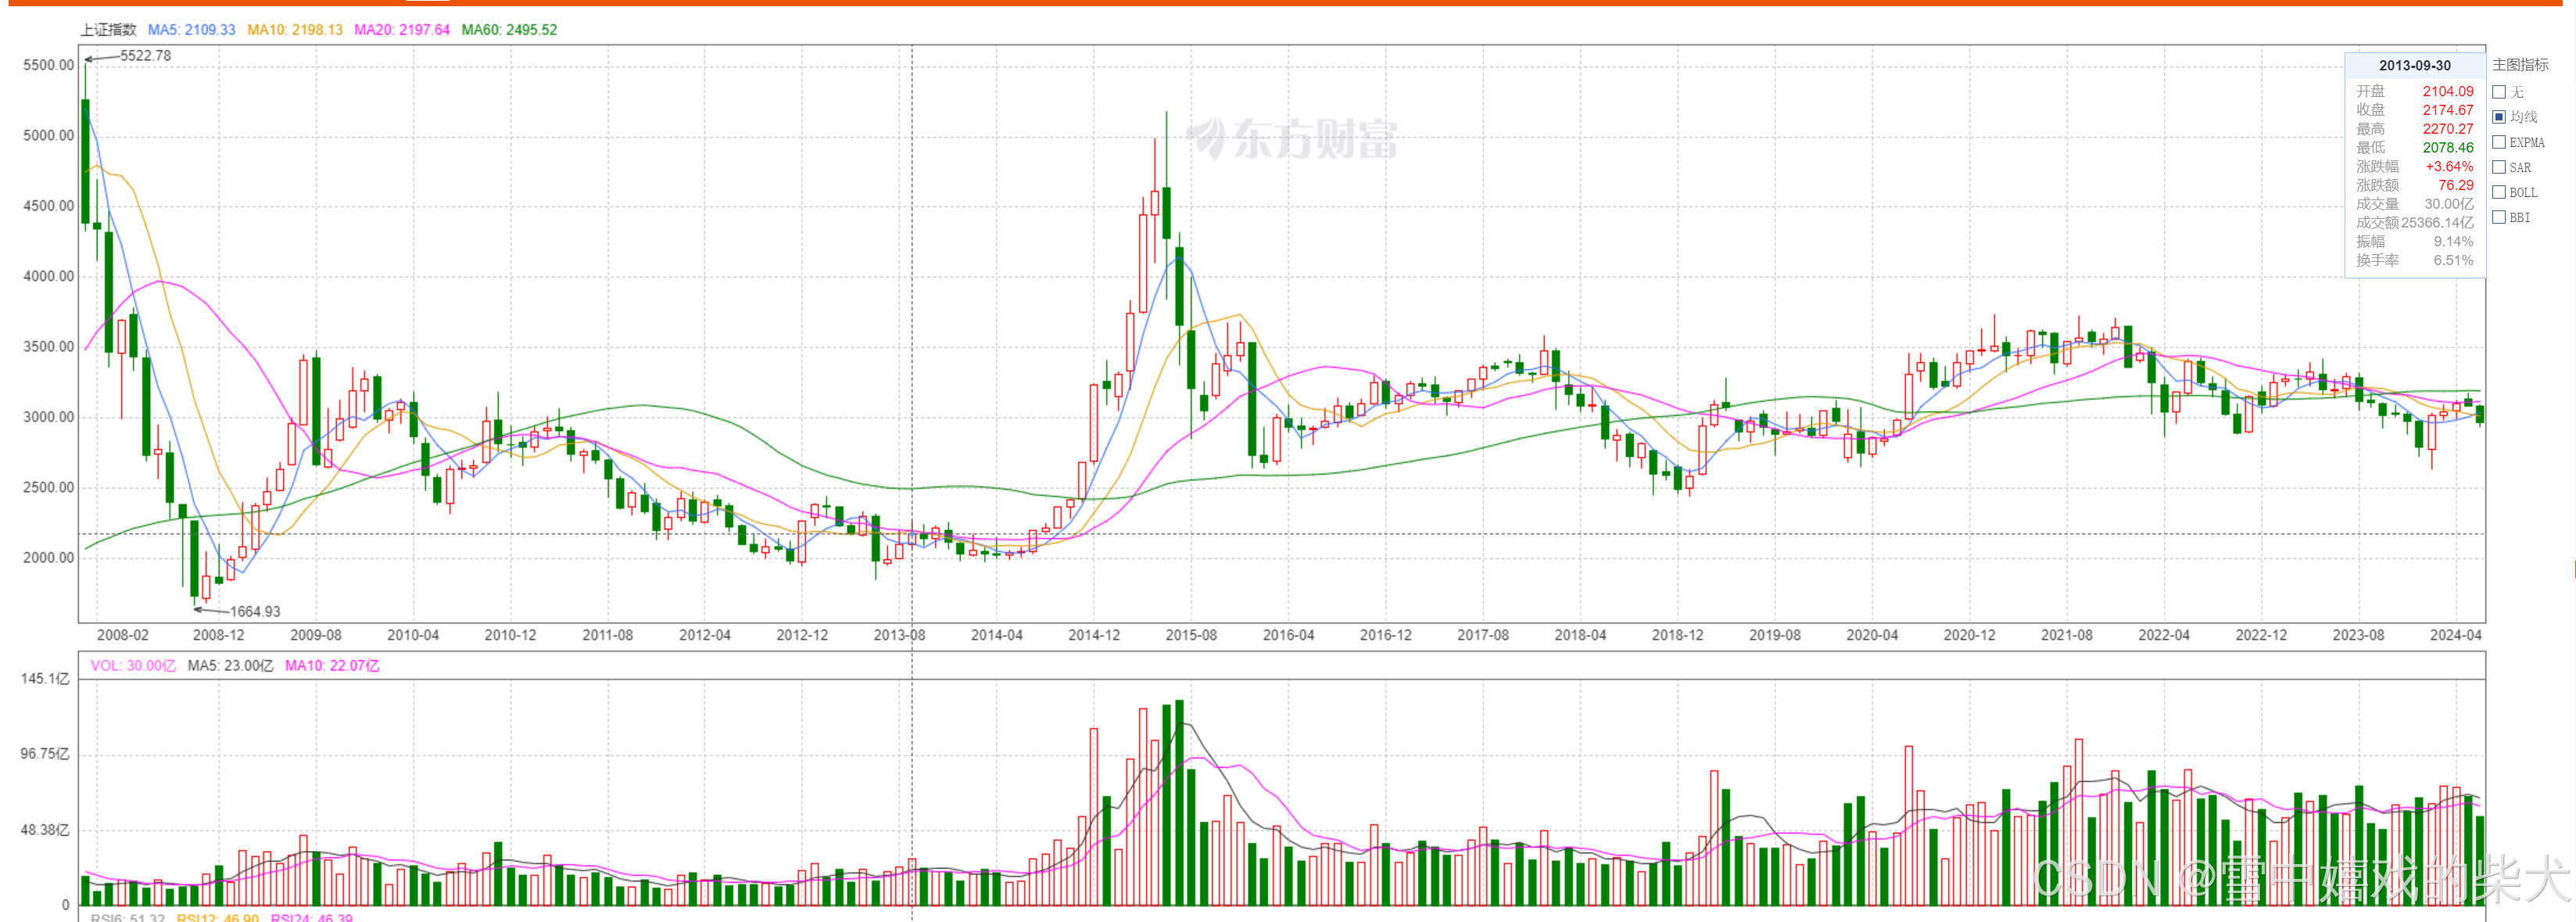This screenshot has width=2576, height=922.
Task: Click the MA10 legend value at top
Action: tap(295, 30)
